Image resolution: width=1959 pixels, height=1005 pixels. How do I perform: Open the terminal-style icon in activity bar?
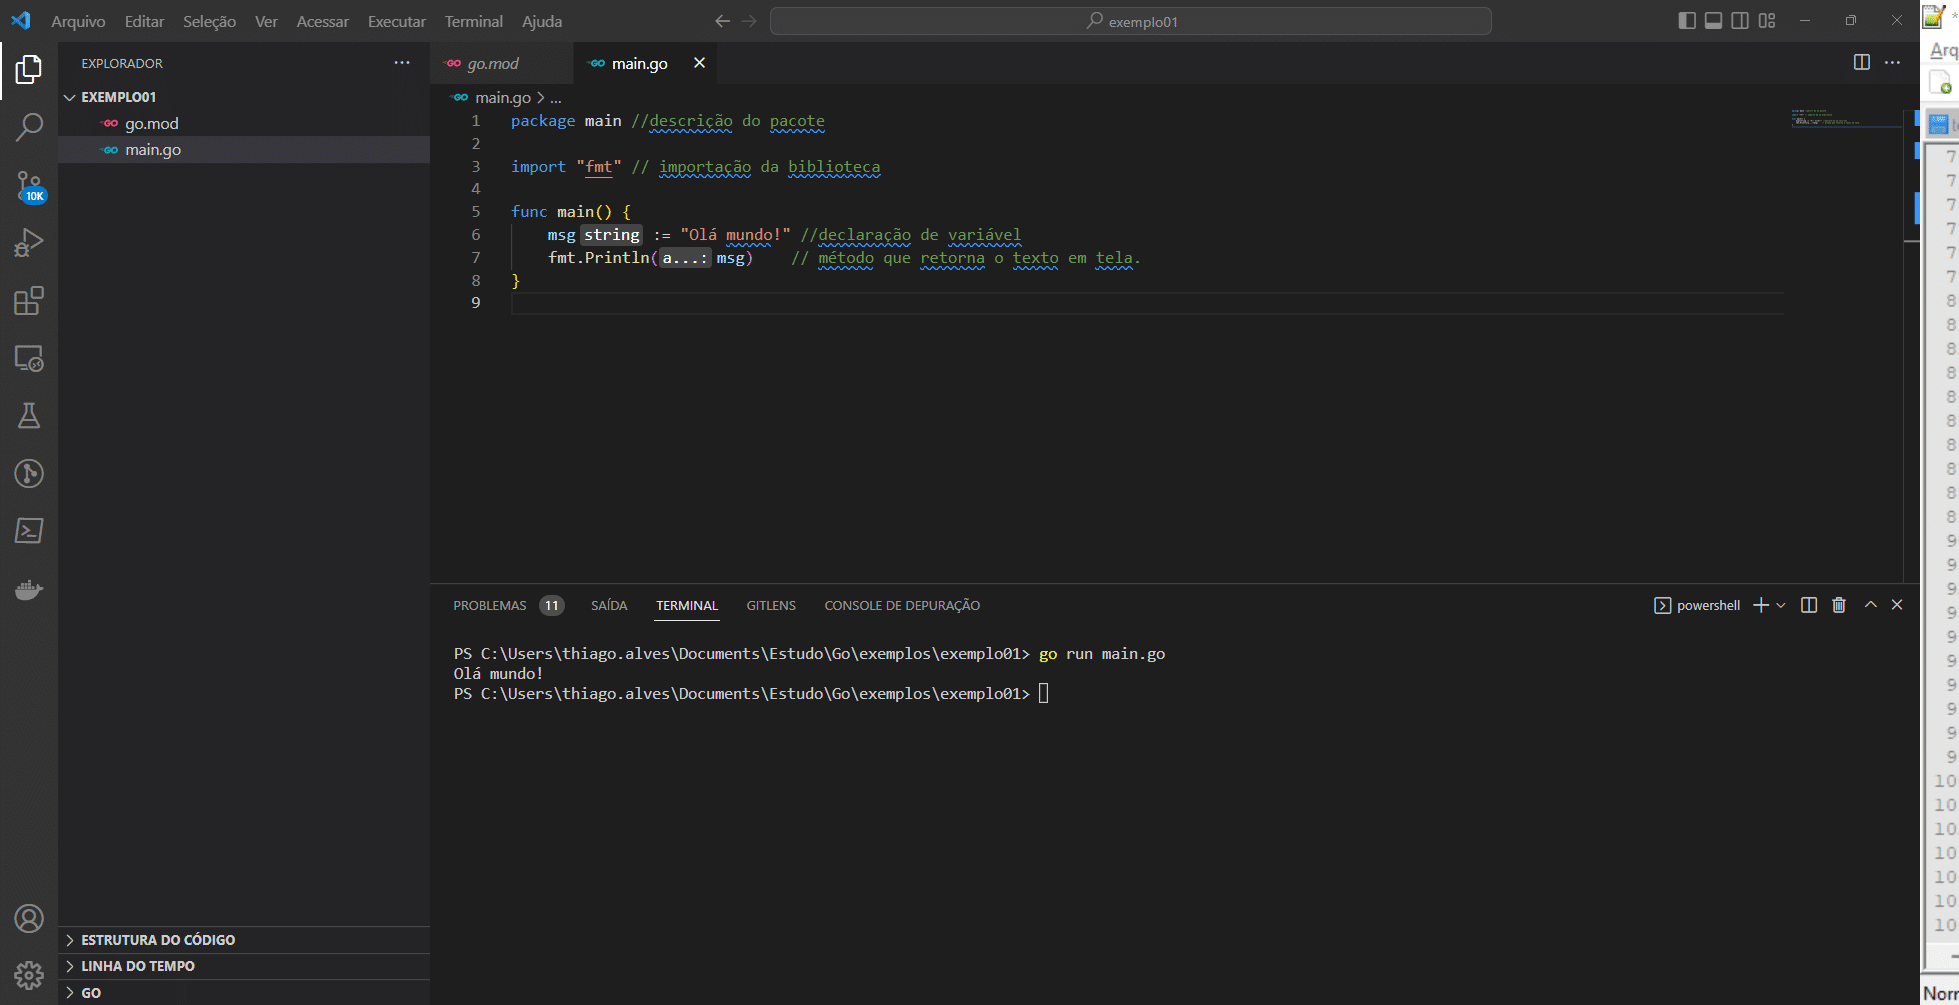pos(29,530)
